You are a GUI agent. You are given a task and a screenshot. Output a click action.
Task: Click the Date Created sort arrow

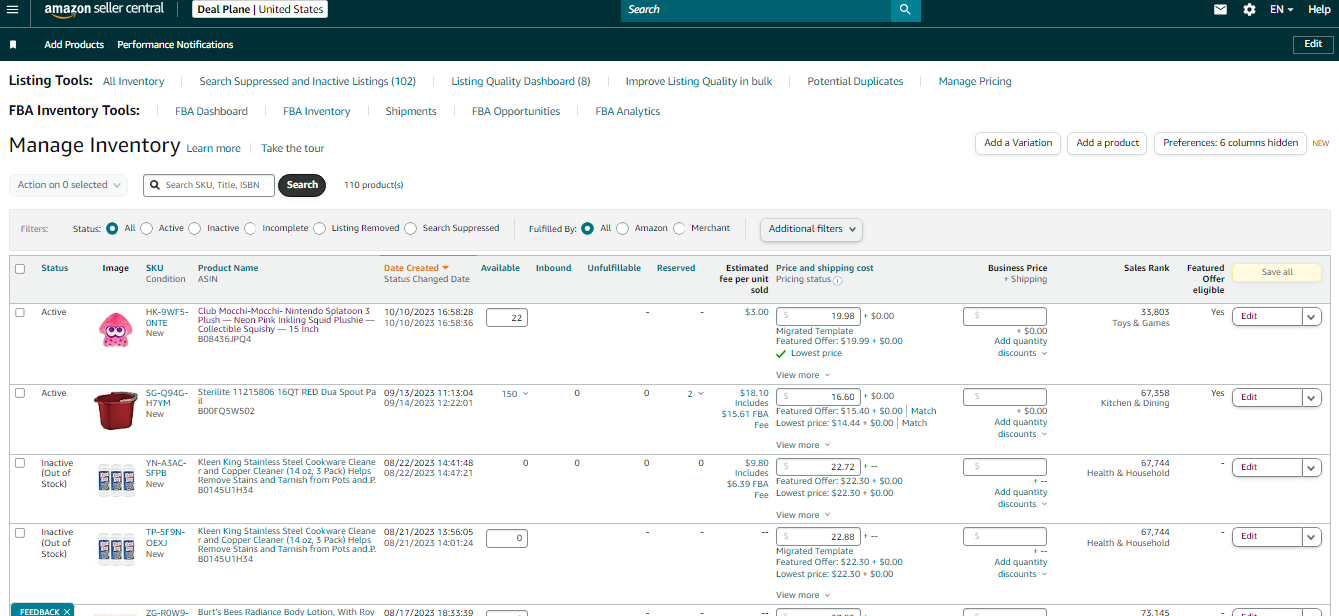pyautogui.click(x=445, y=268)
